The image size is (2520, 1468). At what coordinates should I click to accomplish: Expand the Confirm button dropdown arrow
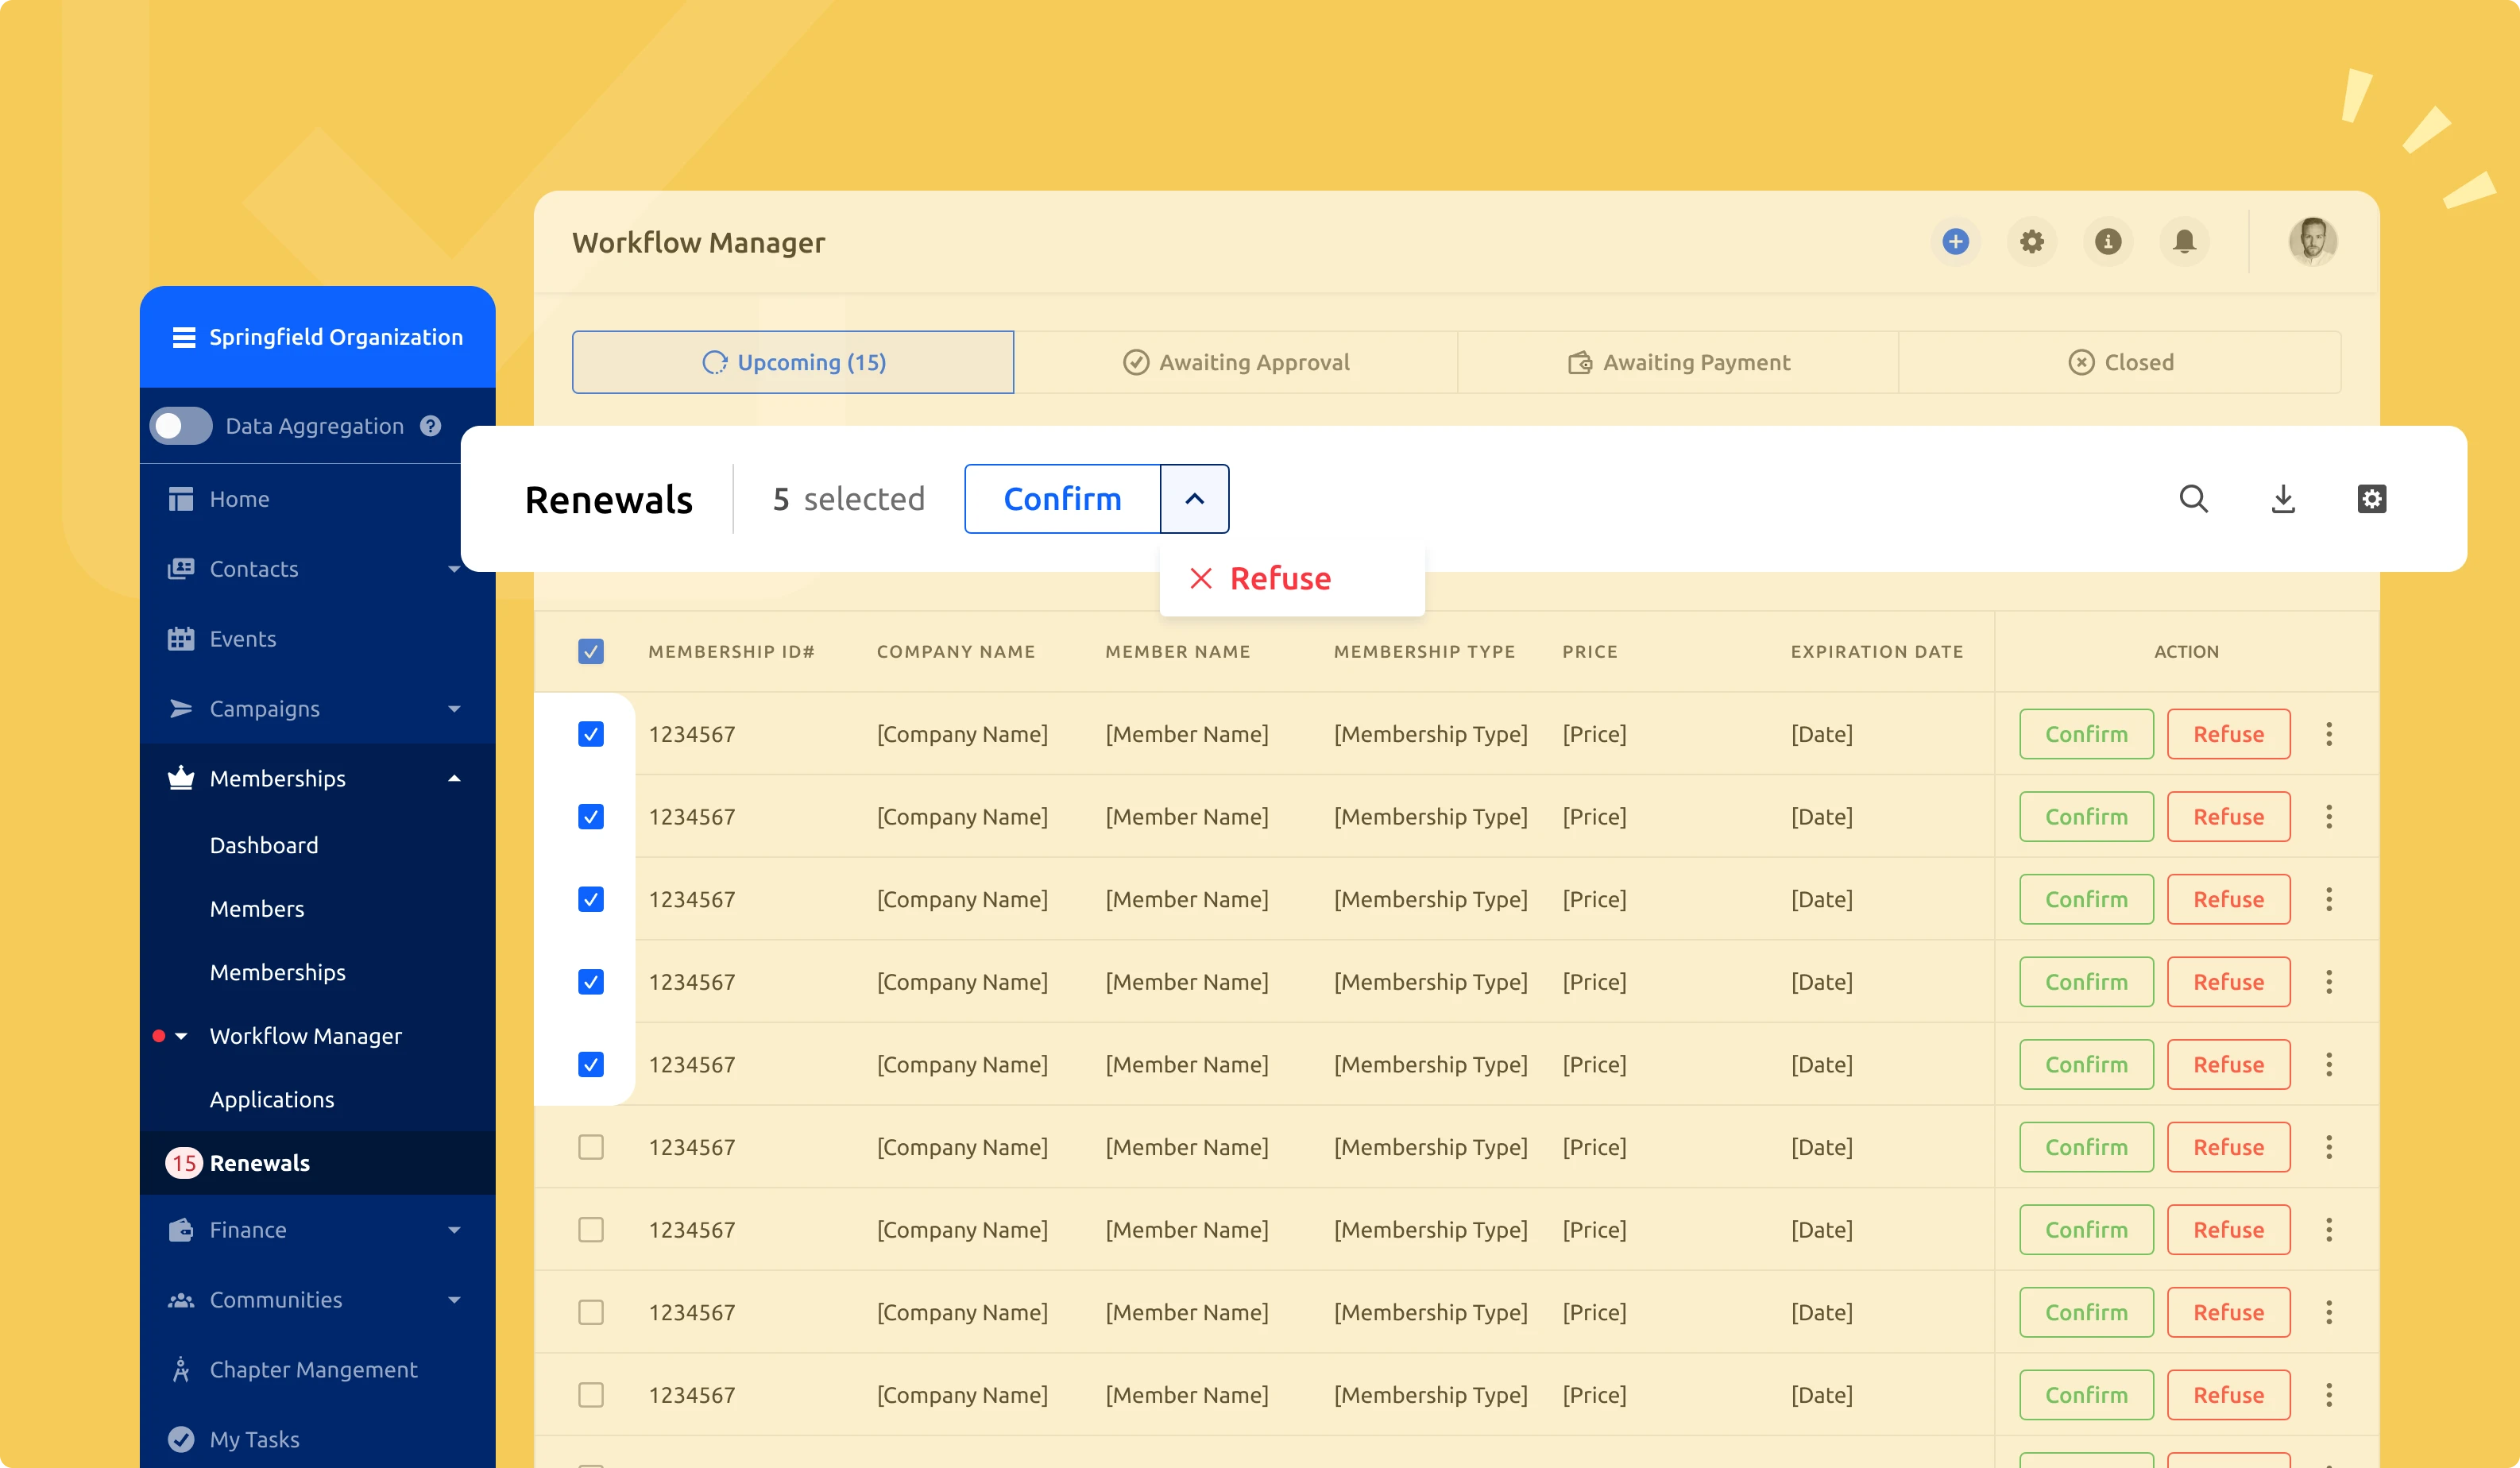[x=1196, y=498]
